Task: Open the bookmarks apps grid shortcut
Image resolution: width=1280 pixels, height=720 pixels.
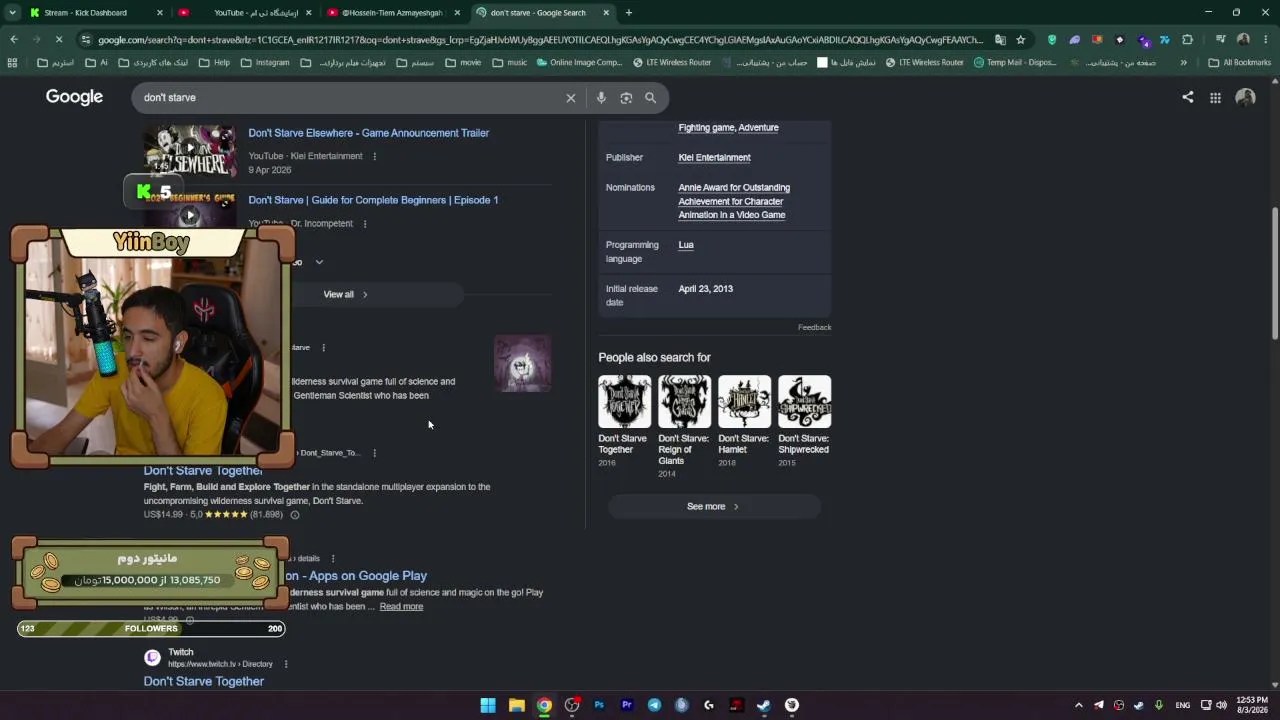Action: [12, 62]
